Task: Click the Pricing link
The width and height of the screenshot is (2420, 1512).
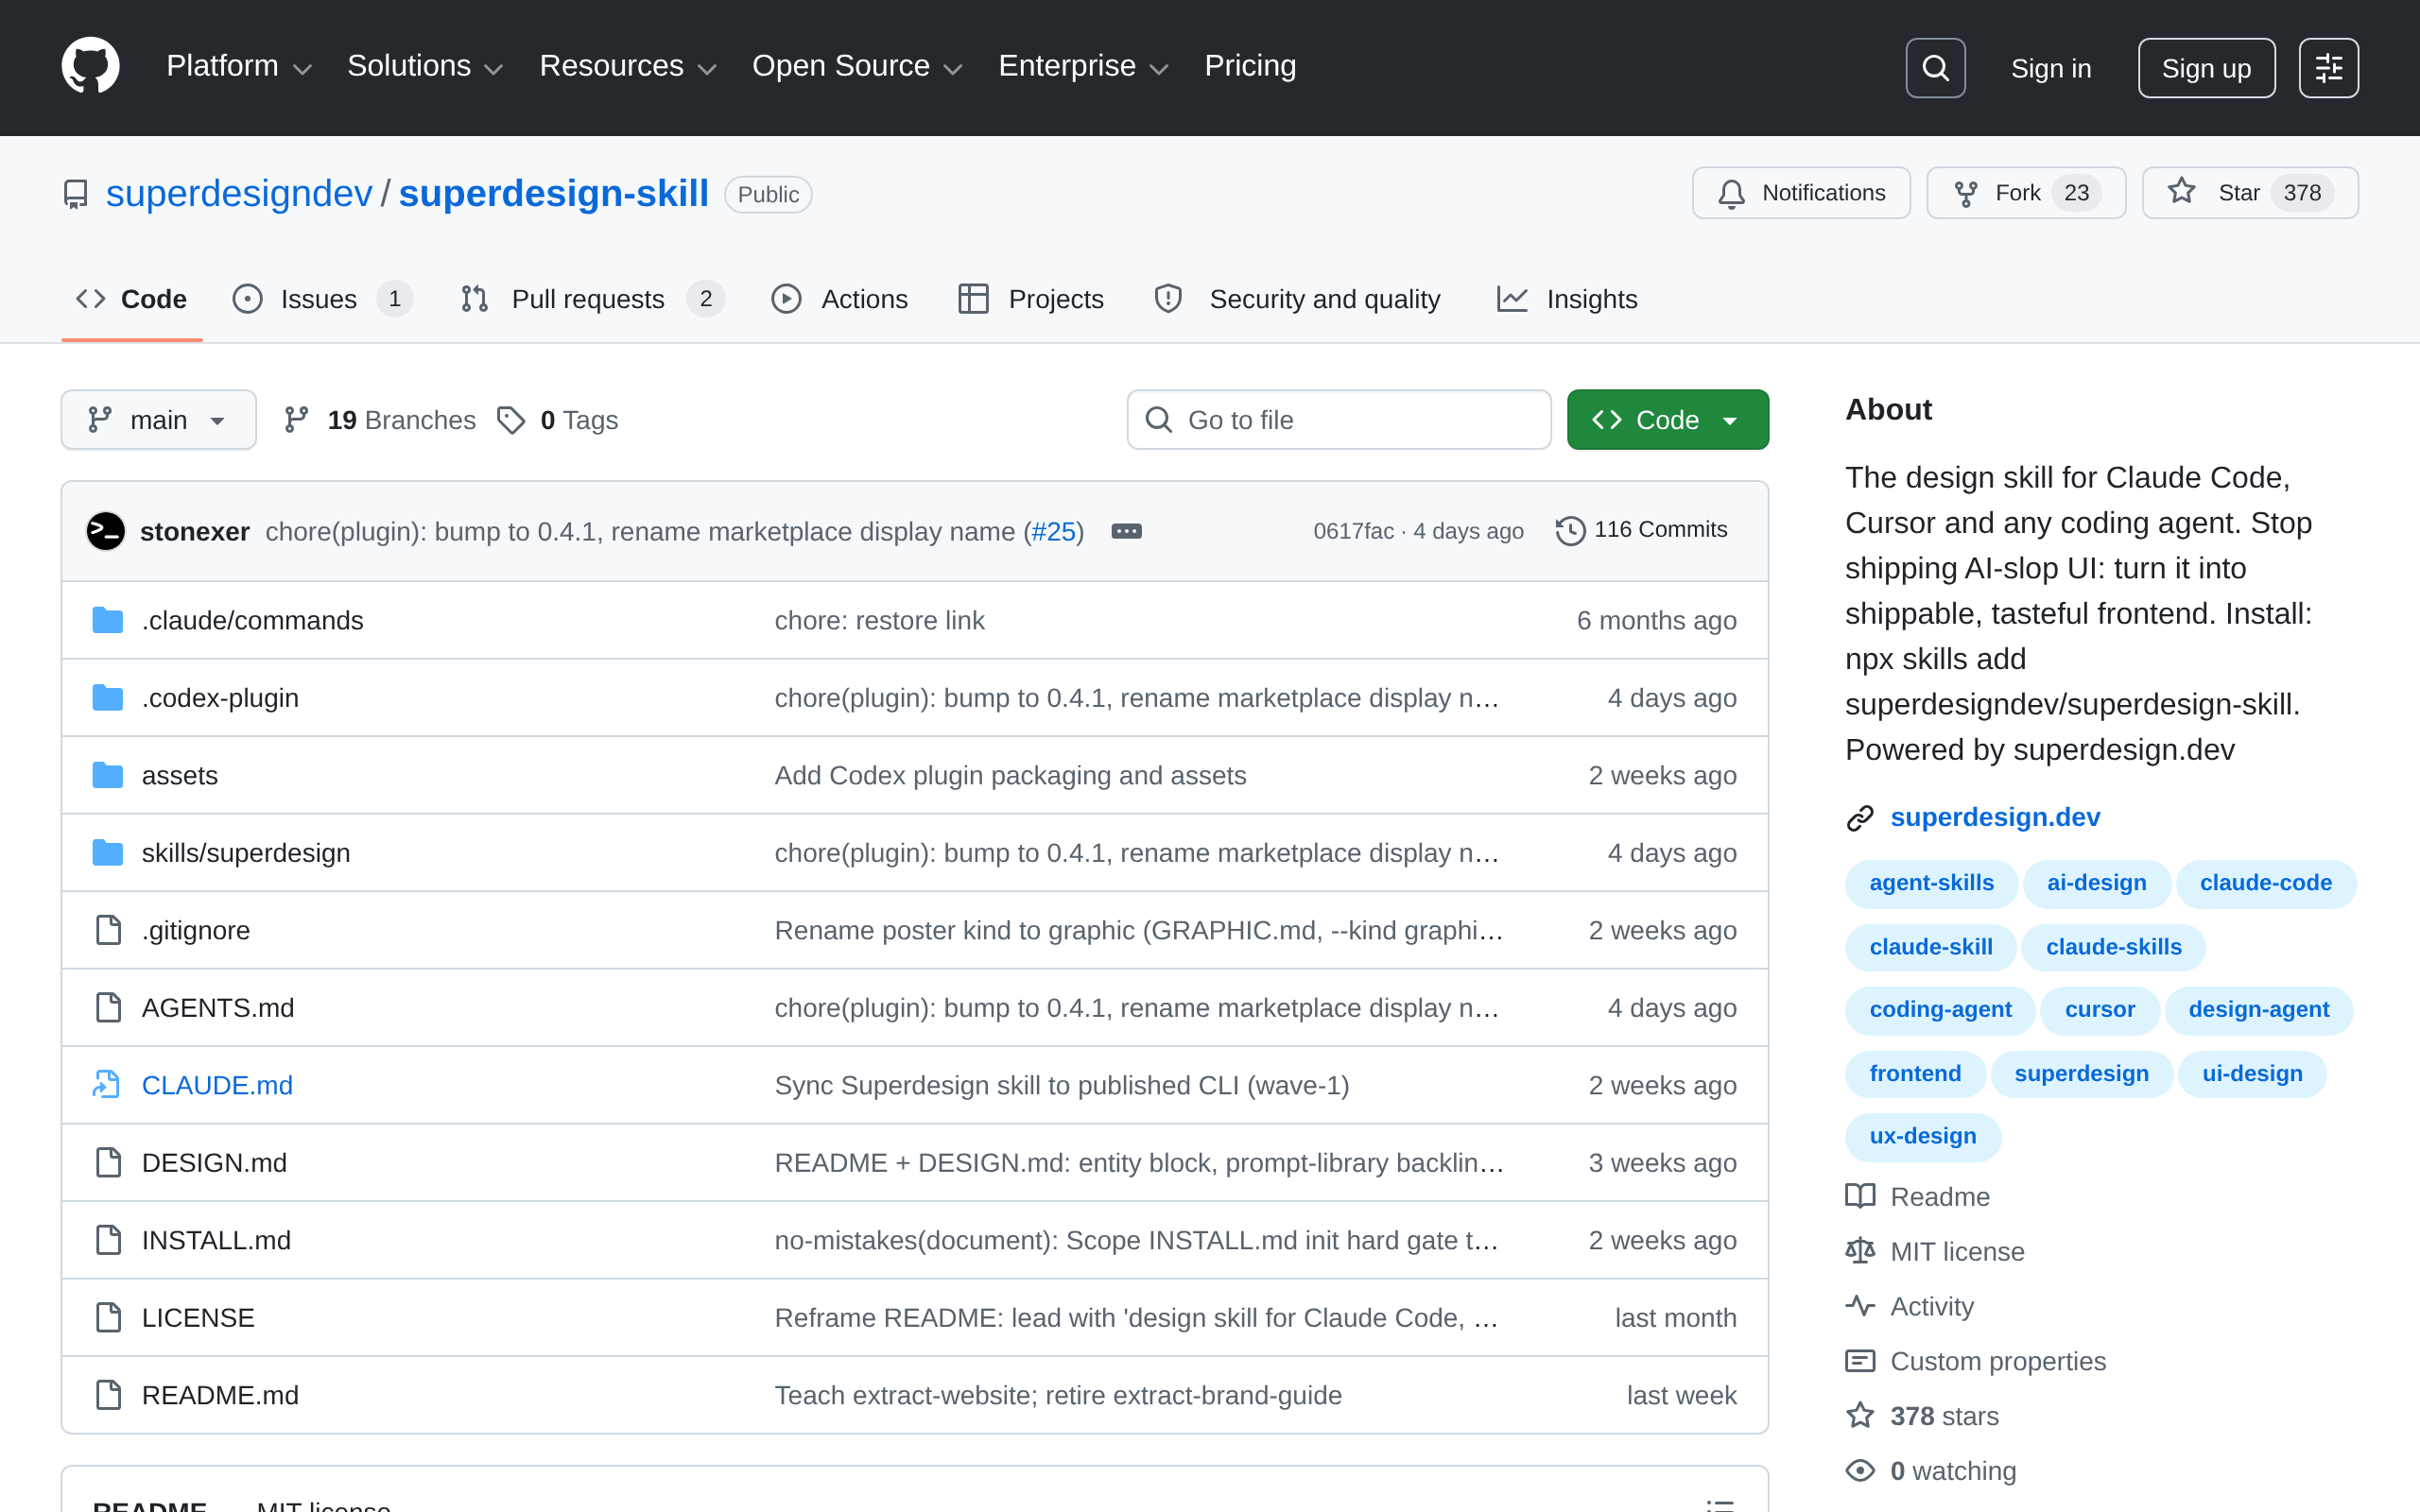Action: pyautogui.click(x=1250, y=66)
